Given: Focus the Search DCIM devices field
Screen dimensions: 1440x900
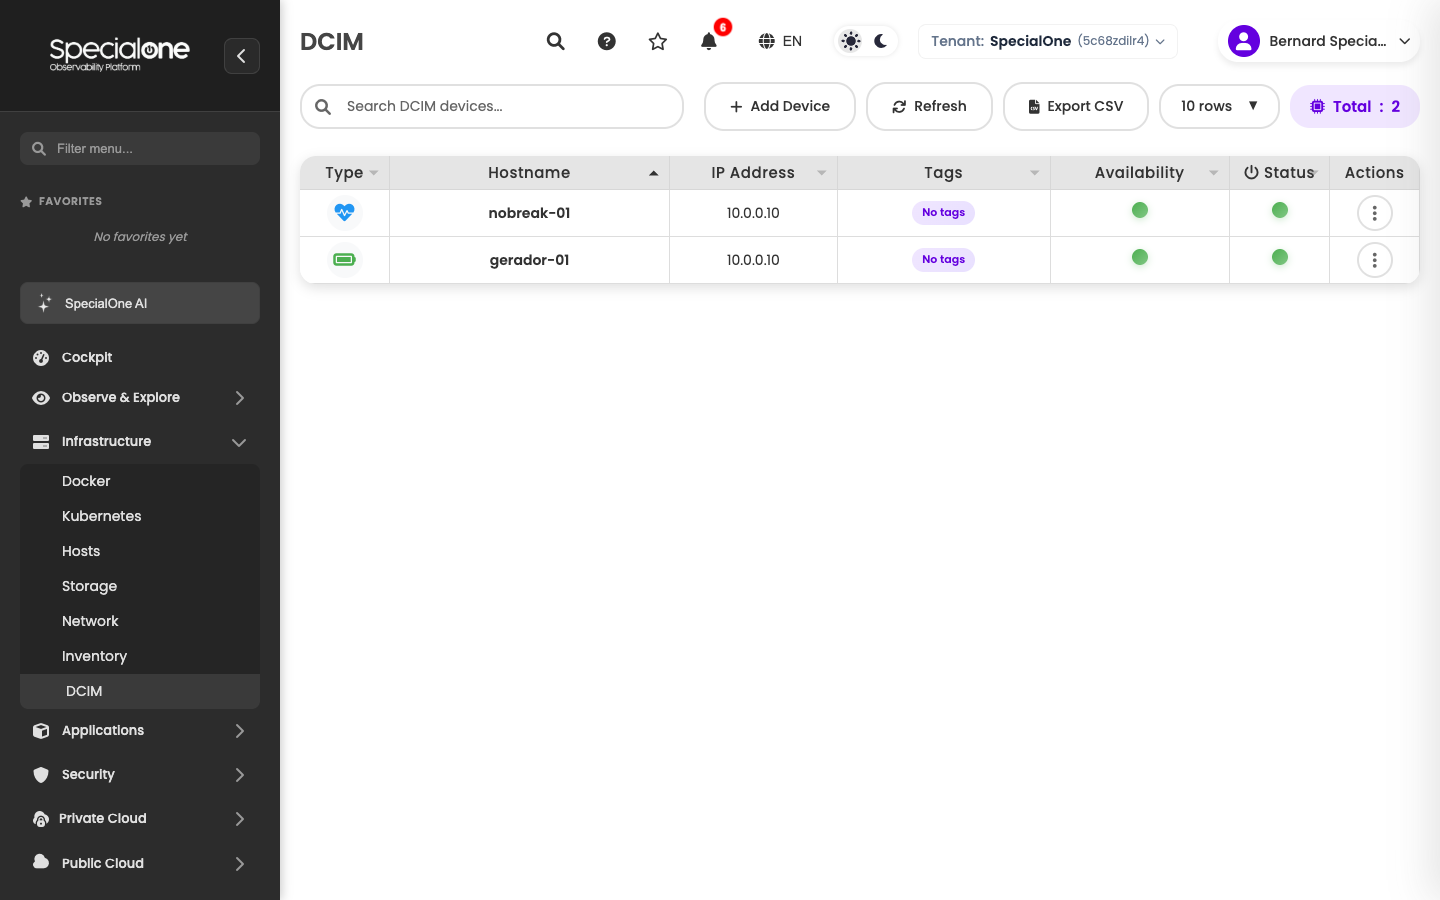Looking at the screenshot, I should (x=492, y=106).
